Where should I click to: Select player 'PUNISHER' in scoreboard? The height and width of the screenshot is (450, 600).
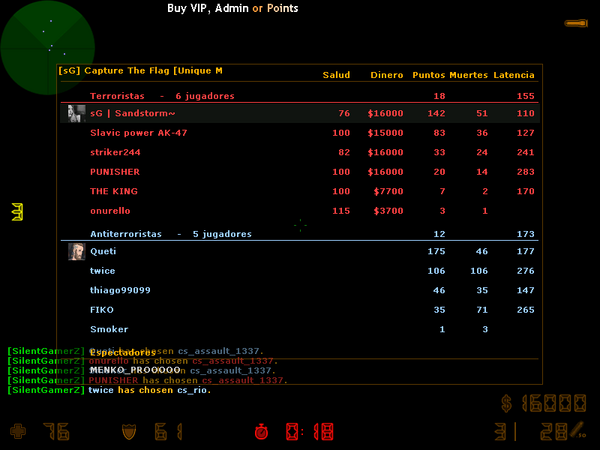pyautogui.click(x=115, y=172)
